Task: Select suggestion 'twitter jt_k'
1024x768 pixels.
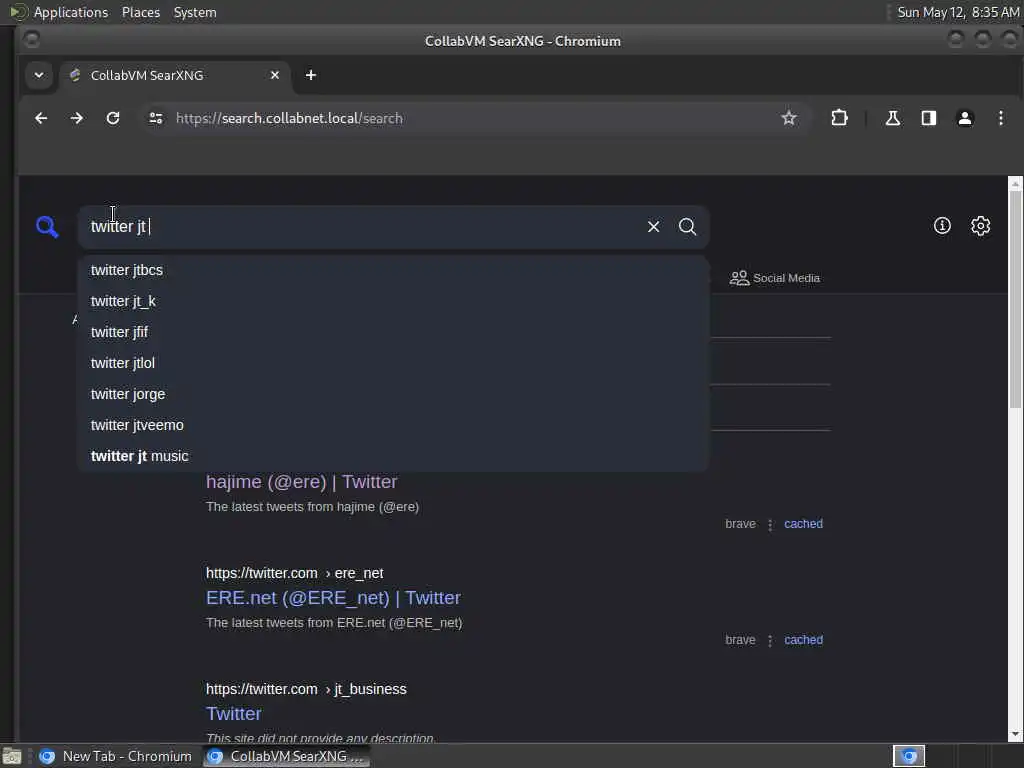Action: click(393, 301)
